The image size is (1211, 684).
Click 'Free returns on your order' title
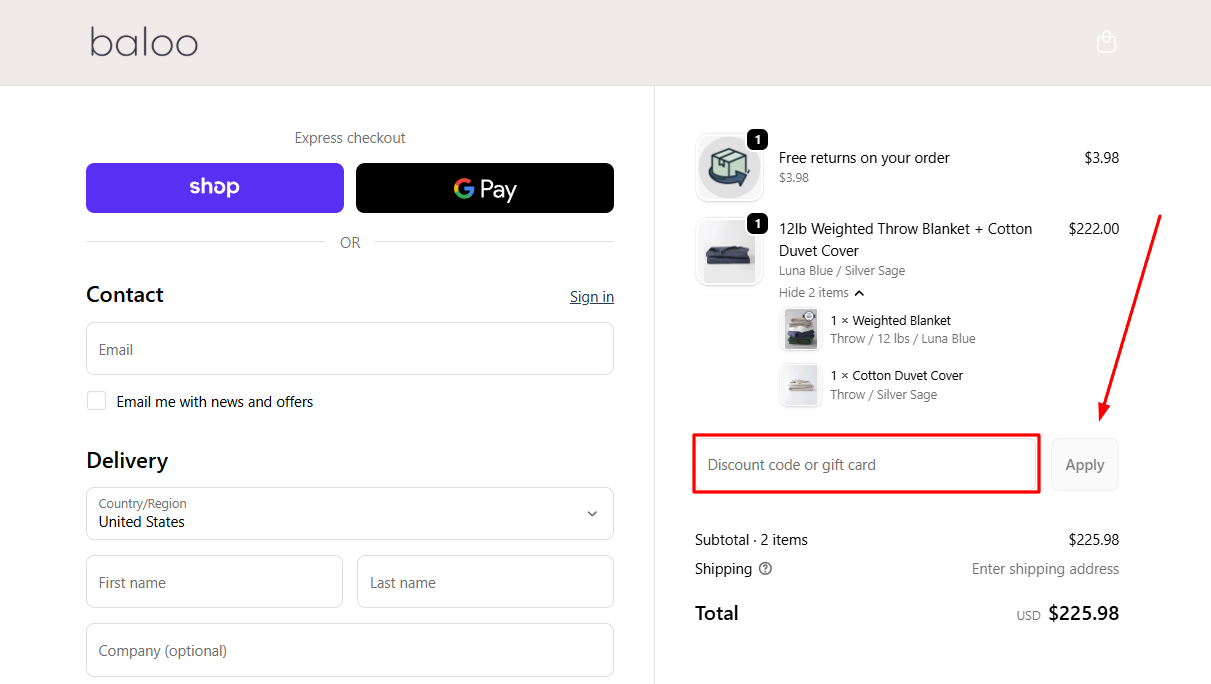(x=864, y=158)
